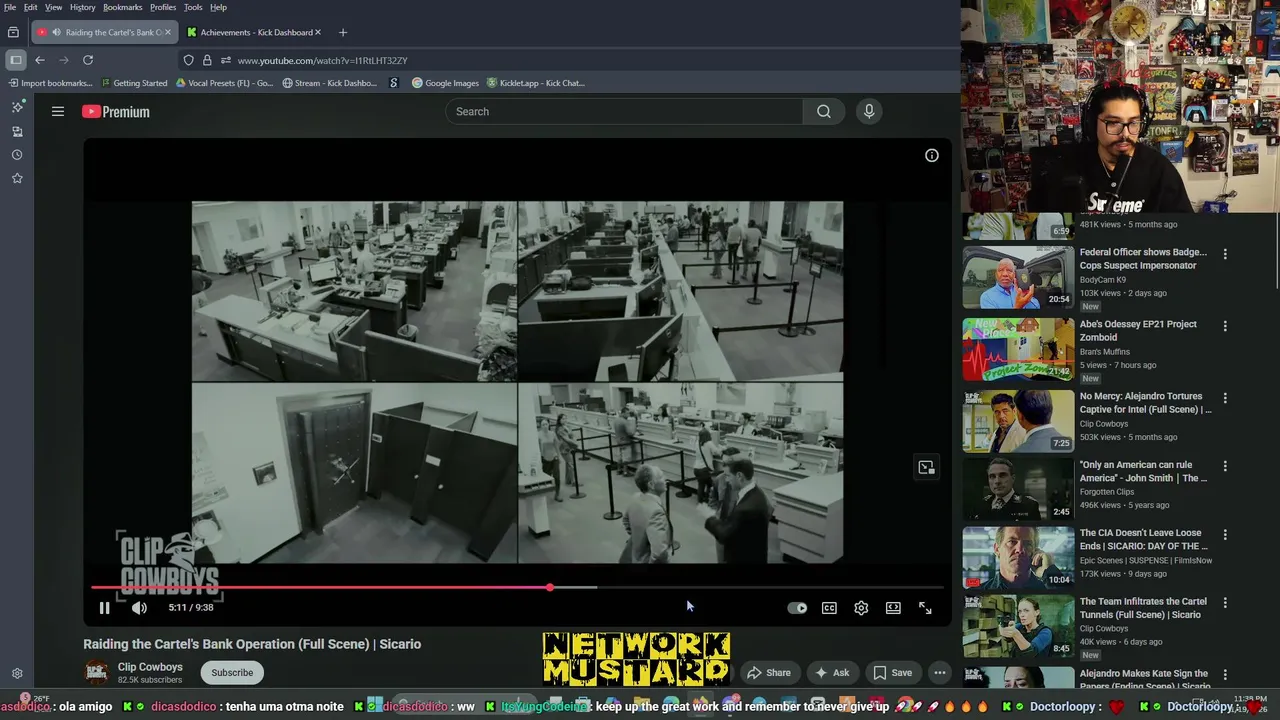Open Clip Cowboys channel name link
Image resolution: width=1280 pixels, height=720 pixels.
click(150, 667)
